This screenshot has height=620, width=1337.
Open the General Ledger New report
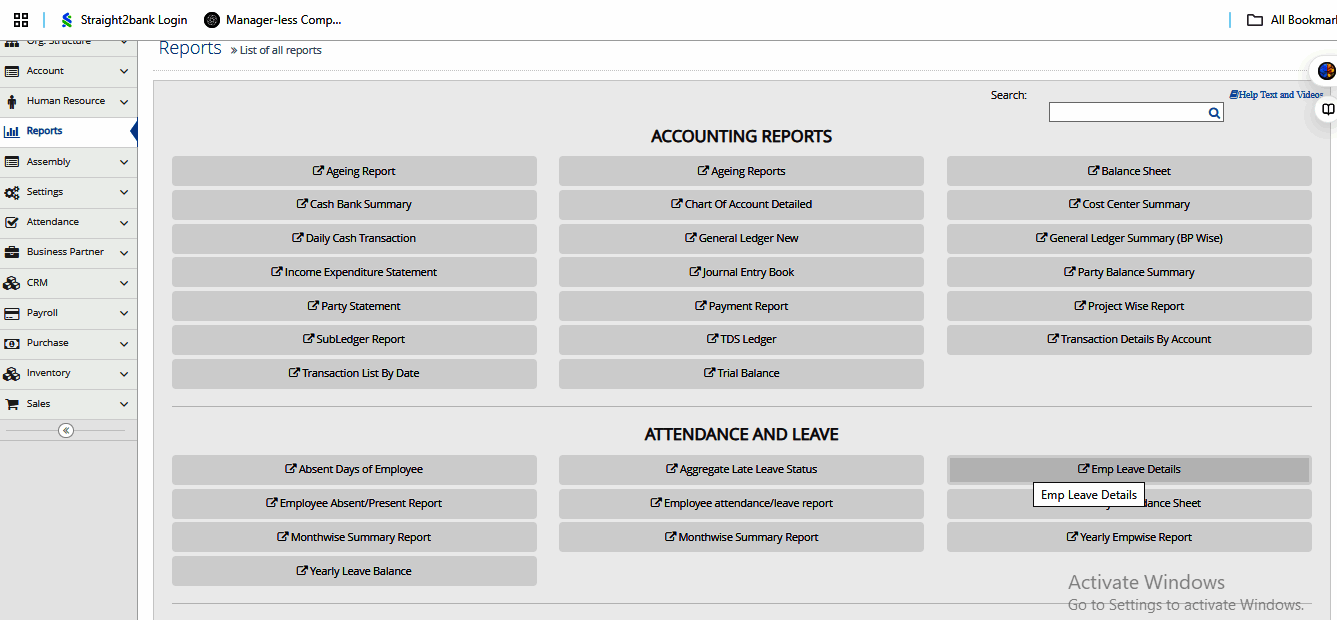pos(741,238)
